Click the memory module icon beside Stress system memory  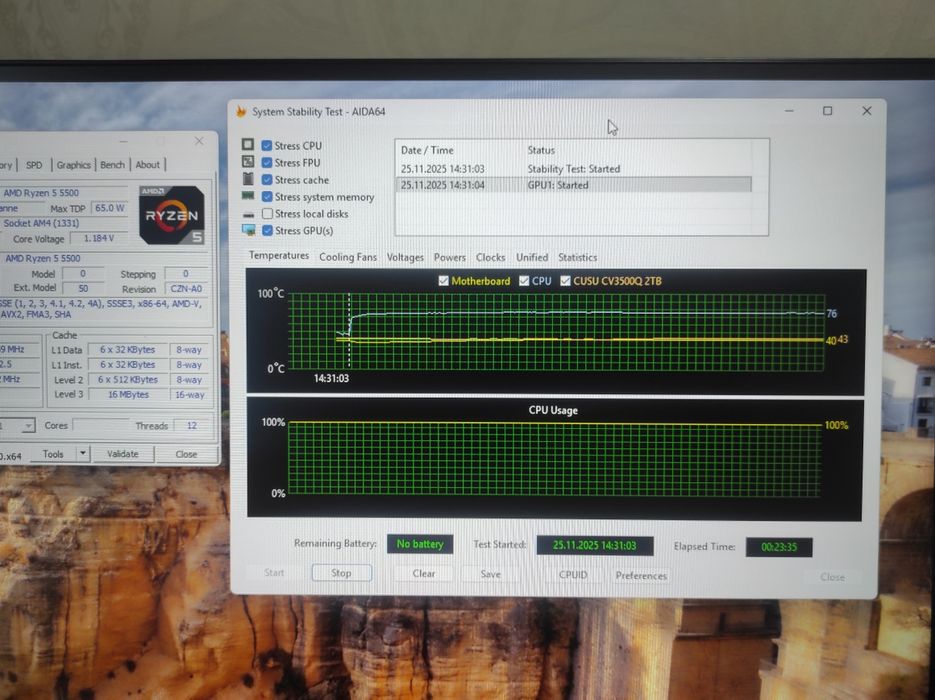[248, 196]
